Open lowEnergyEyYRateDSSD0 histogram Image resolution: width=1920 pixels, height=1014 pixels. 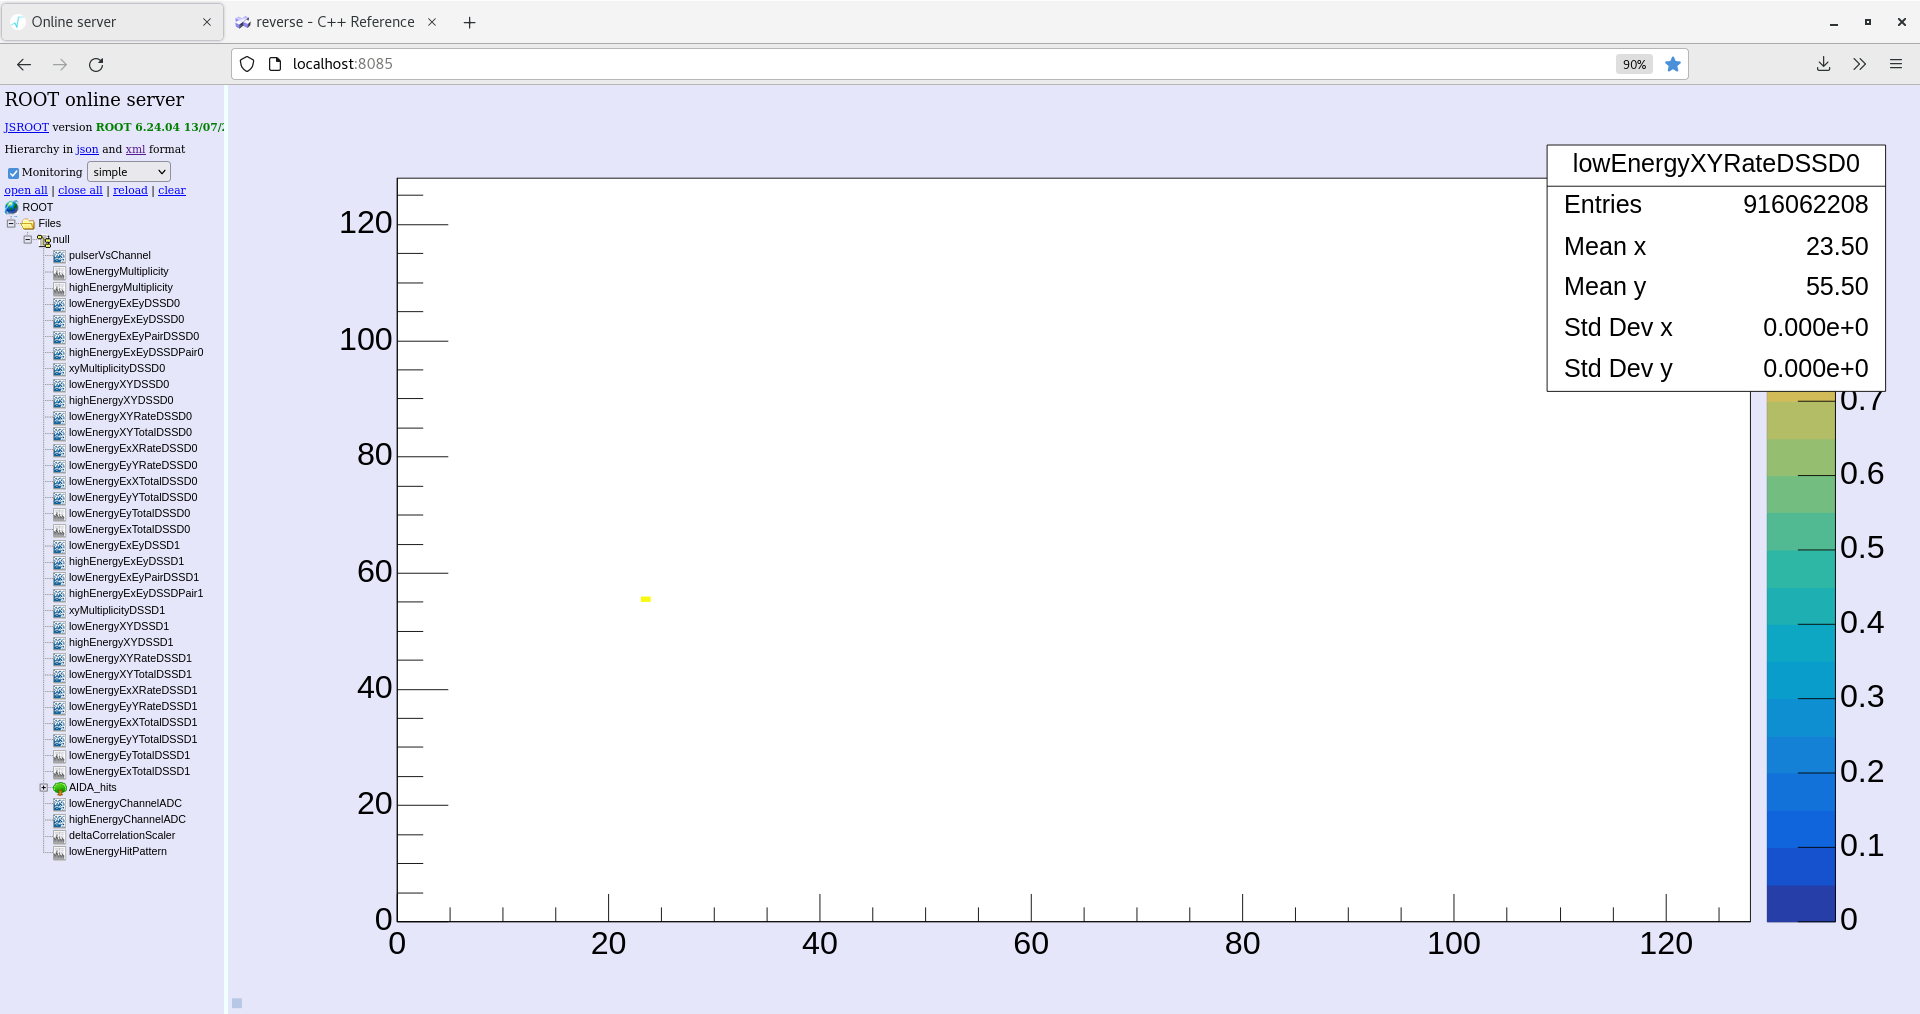[x=133, y=466]
